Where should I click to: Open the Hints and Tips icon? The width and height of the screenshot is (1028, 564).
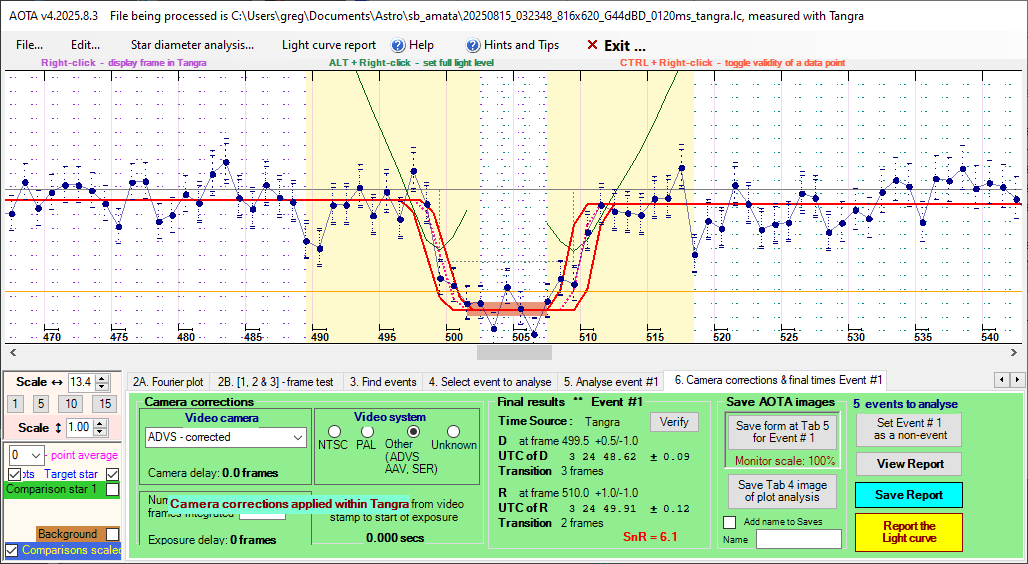pos(473,45)
